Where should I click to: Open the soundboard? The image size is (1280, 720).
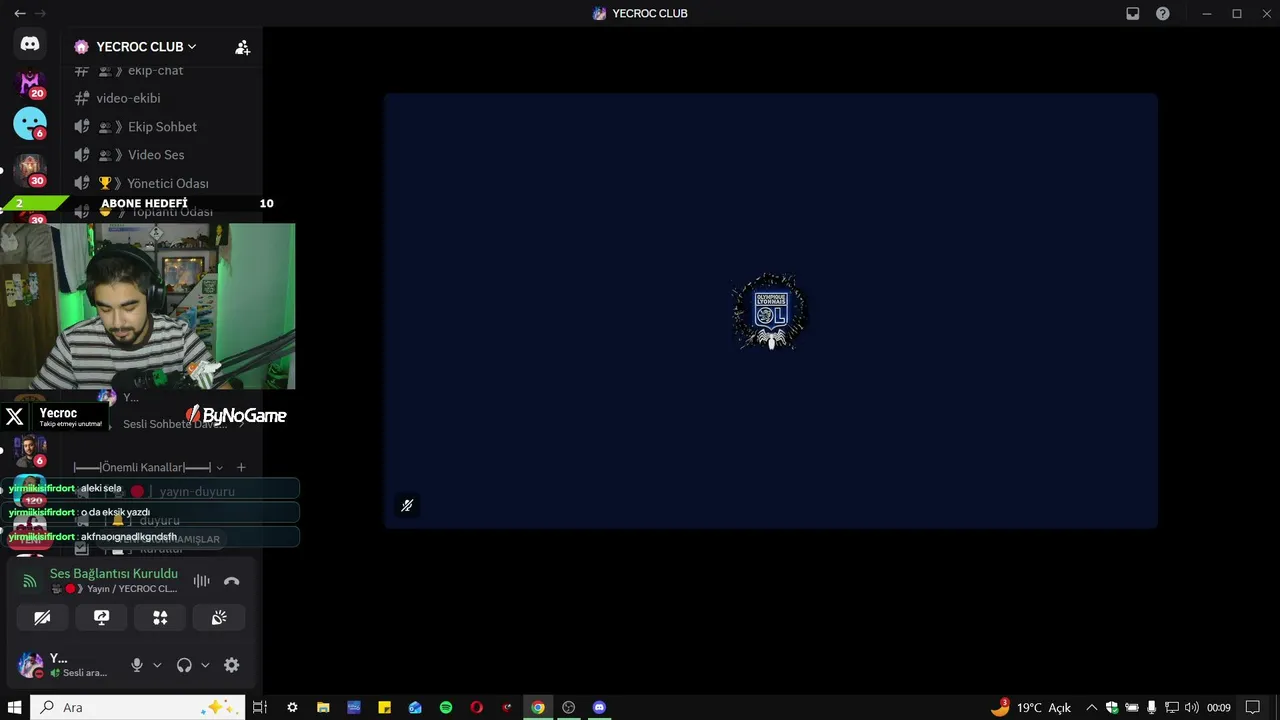point(219,618)
